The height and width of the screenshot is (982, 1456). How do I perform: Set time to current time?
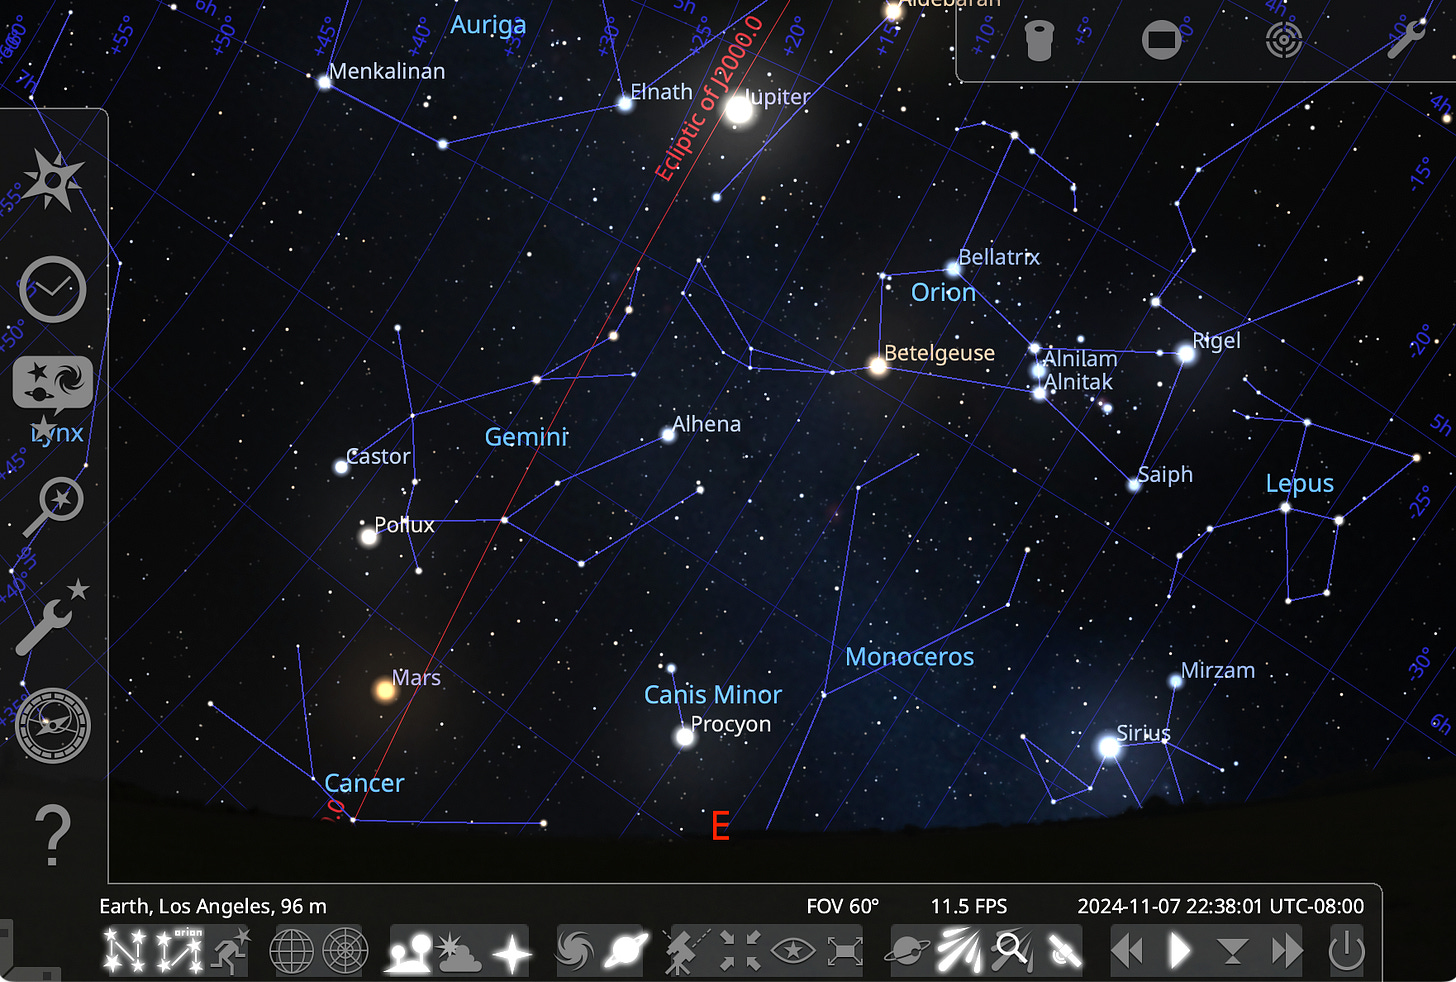coord(1232,951)
